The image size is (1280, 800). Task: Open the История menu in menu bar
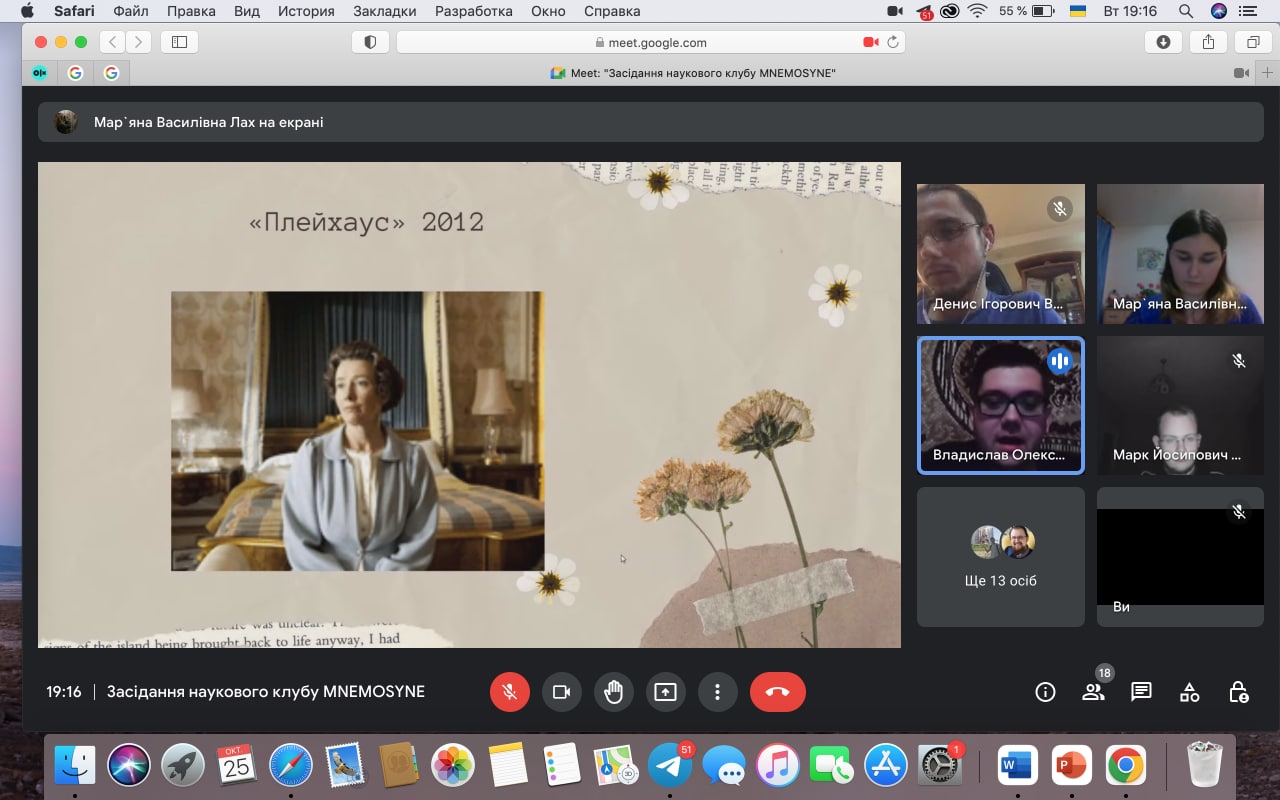306,12
